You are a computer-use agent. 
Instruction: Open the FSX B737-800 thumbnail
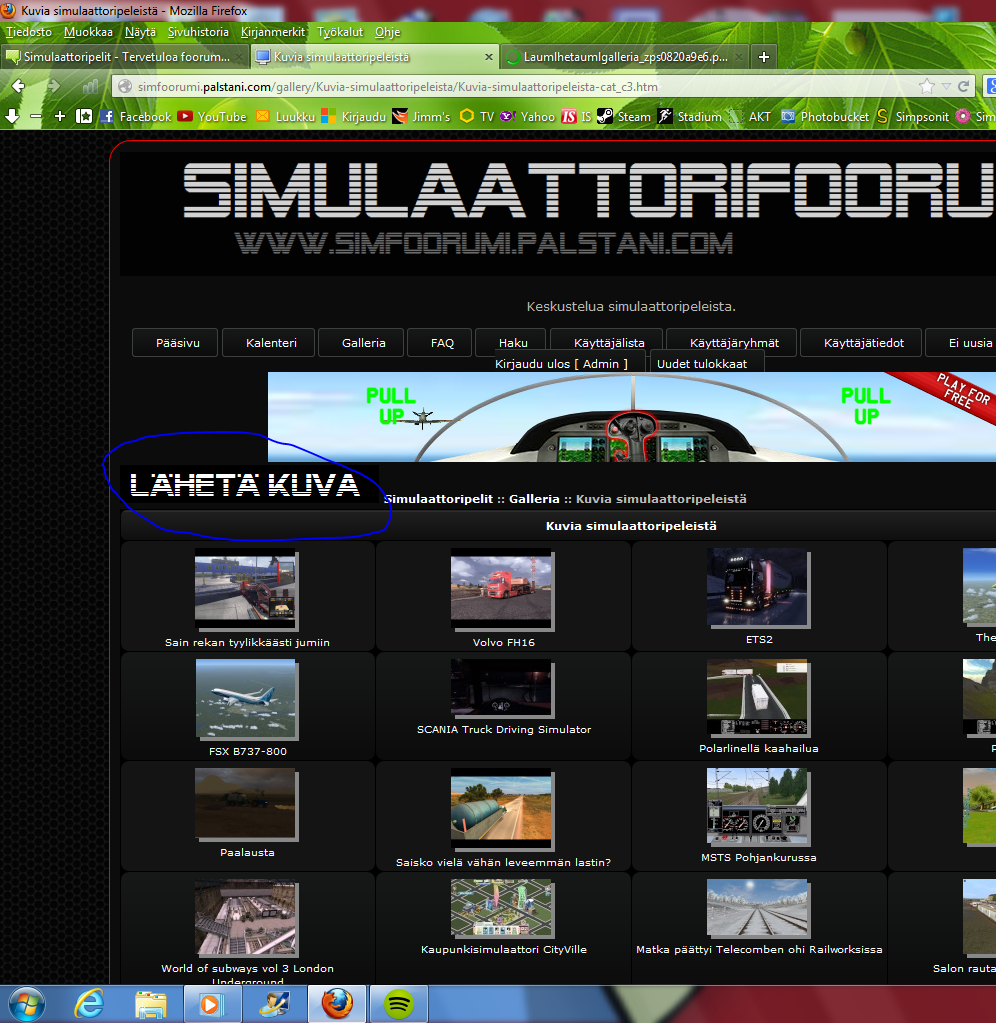pyautogui.click(x=247, y=699)
